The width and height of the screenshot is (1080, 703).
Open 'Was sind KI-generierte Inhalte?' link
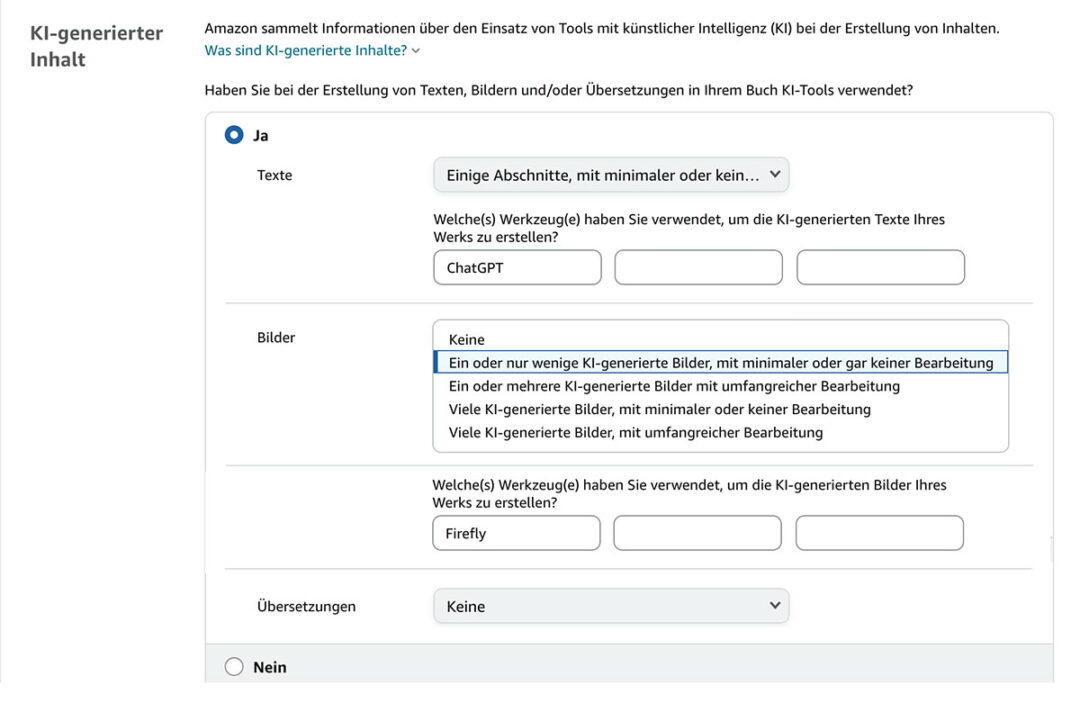311,50
